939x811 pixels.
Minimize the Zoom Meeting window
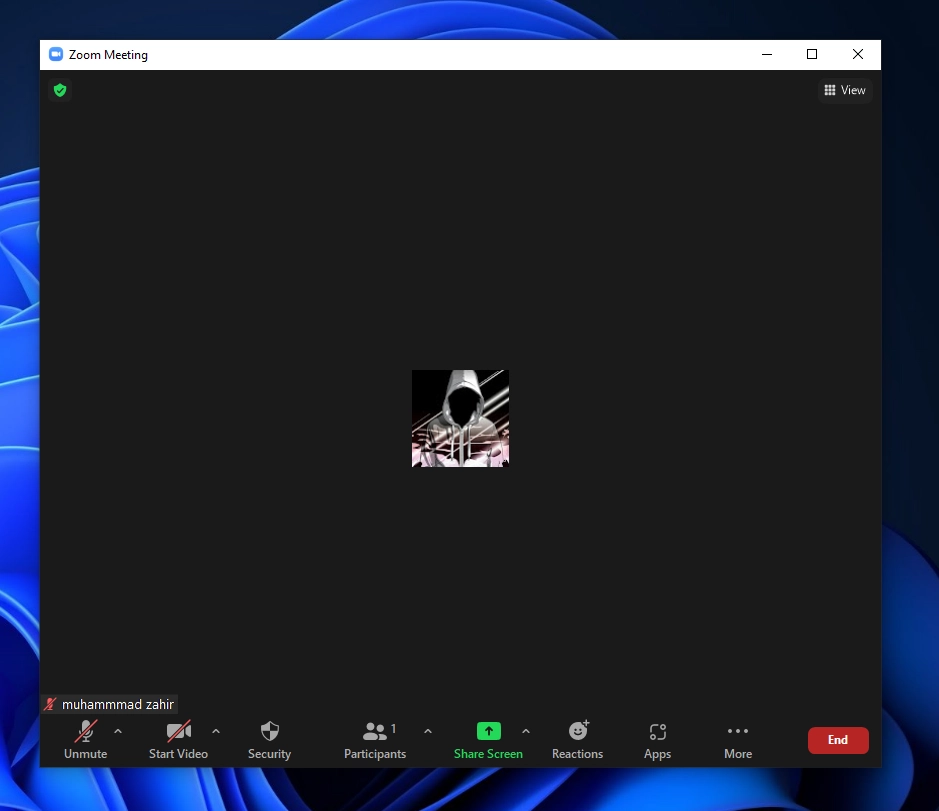pos(766,54)
